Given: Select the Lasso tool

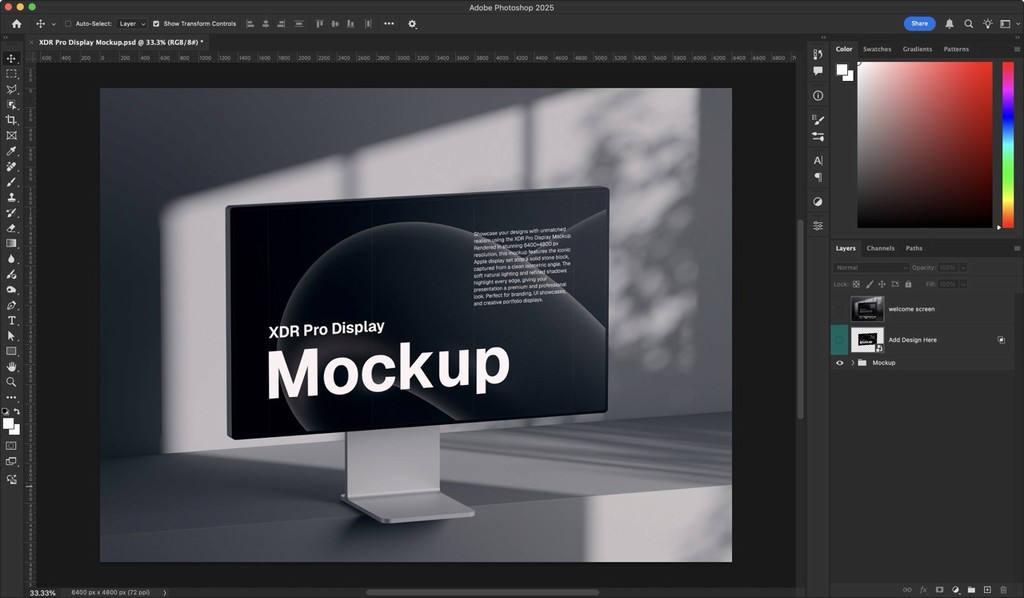Looking at the screenshot, I should tap(11, 89).
